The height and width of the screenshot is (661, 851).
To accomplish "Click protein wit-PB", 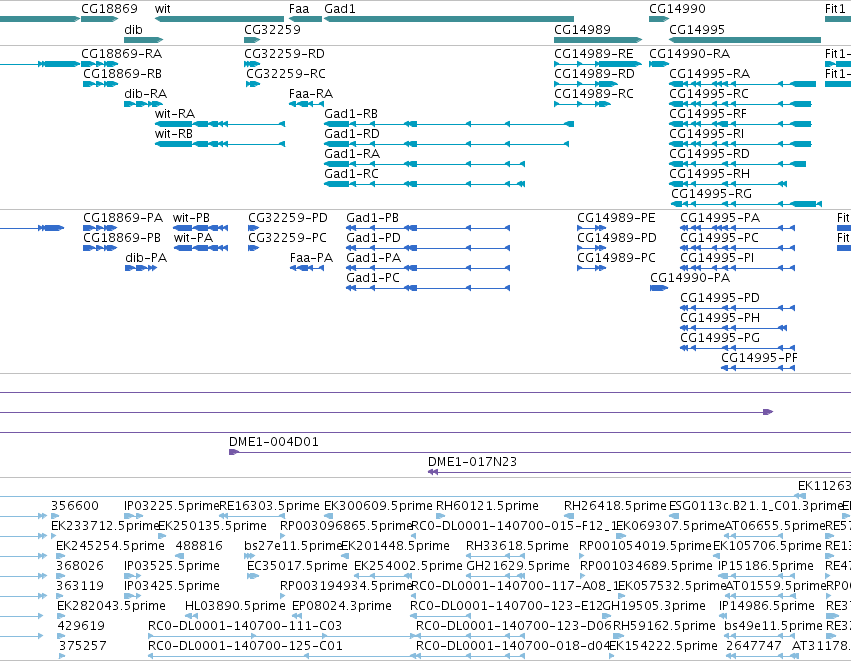I will (200, 228).
